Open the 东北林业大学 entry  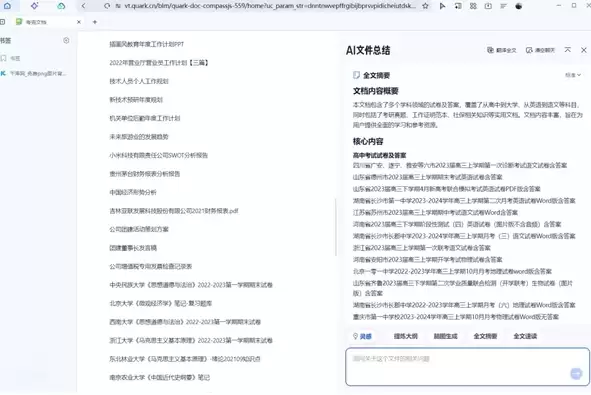pyautogui.click(x=185, y=358)
